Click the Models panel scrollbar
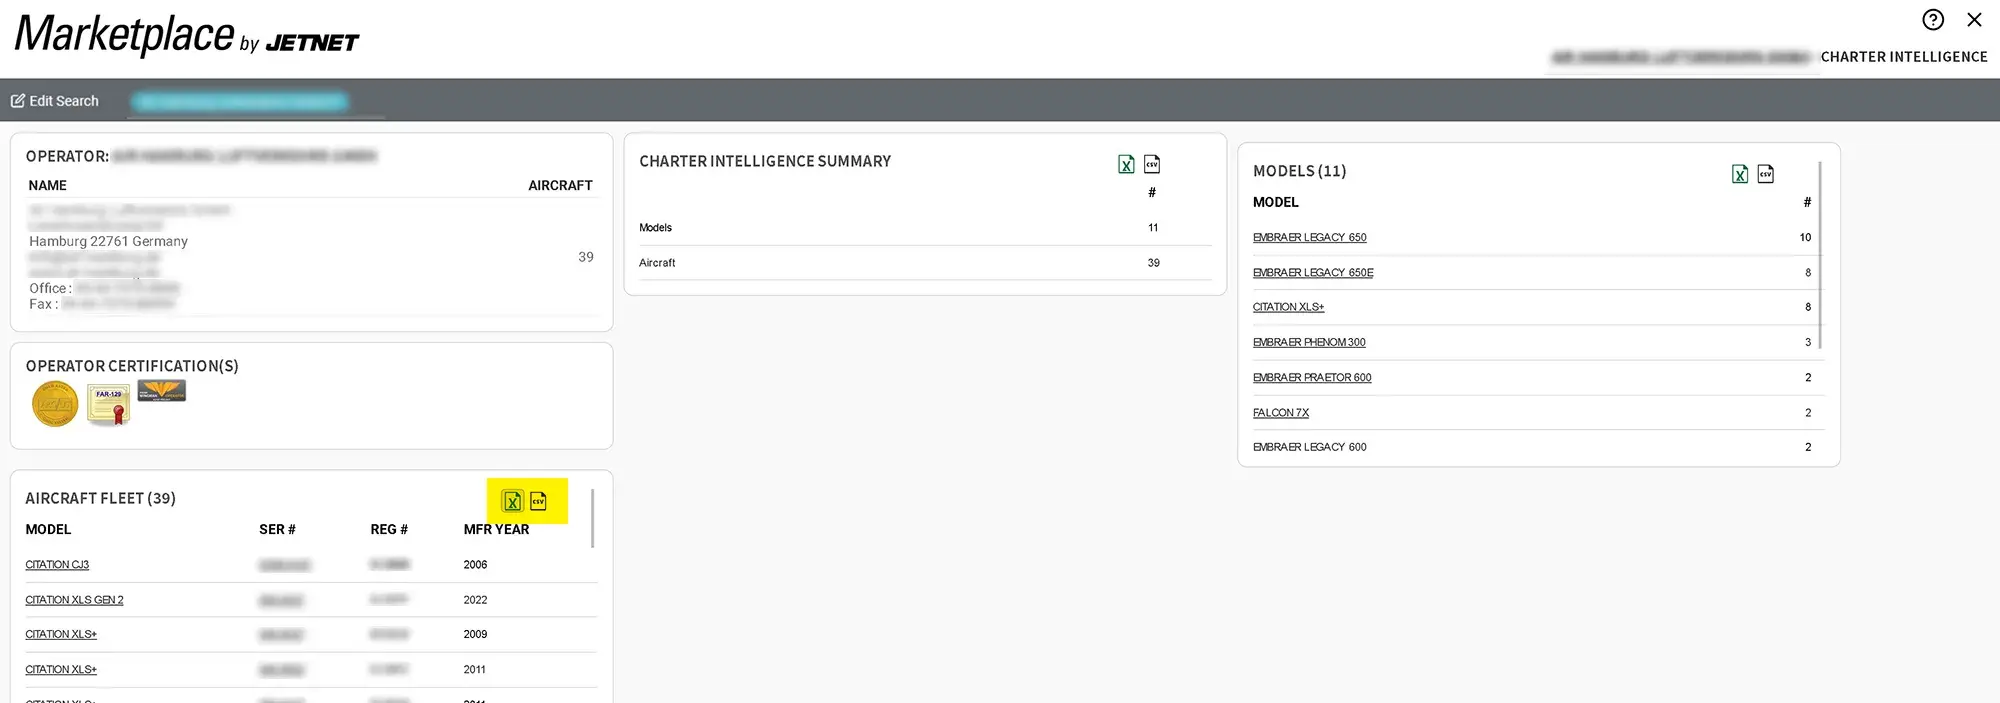The width and height of the screenshot is (2000, 703). pos(1820,256)
